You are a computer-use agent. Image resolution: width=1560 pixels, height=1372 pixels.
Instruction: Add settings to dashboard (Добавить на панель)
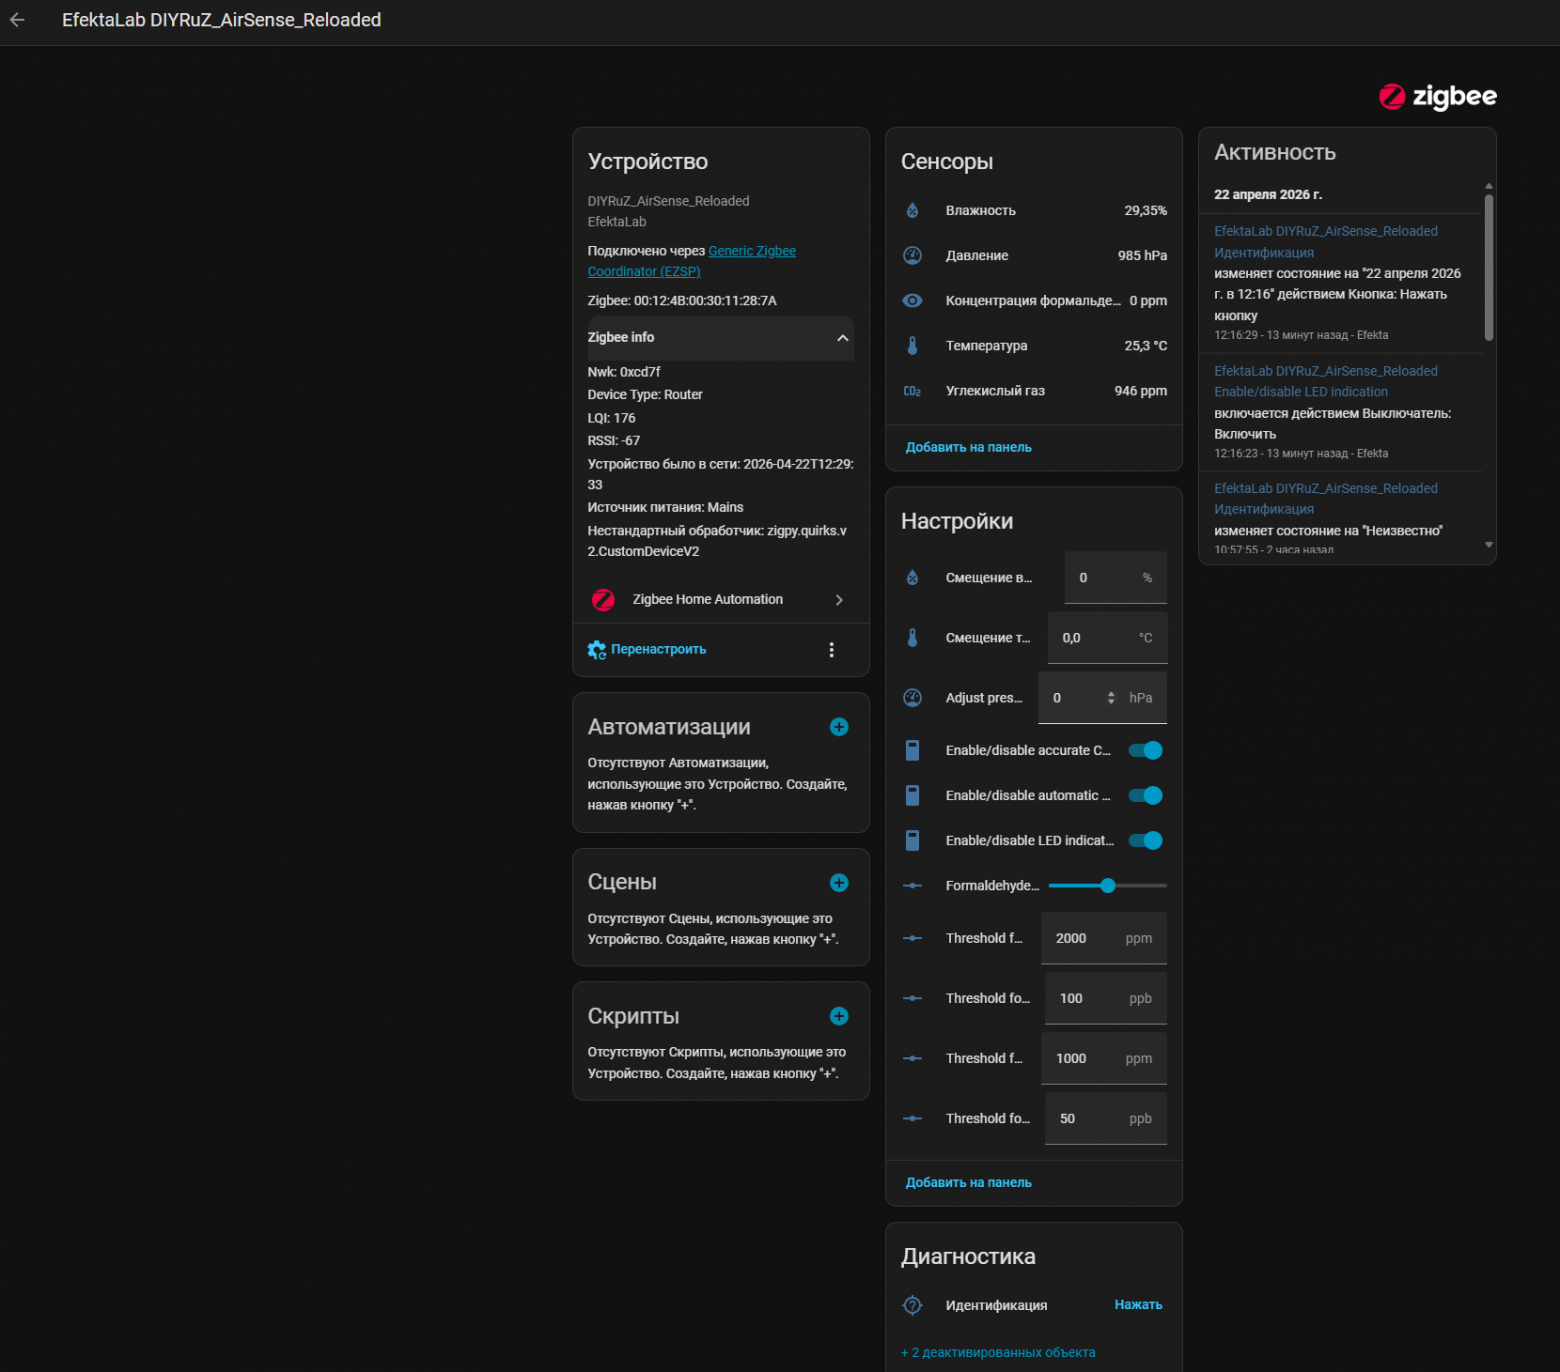[968, 1183]
